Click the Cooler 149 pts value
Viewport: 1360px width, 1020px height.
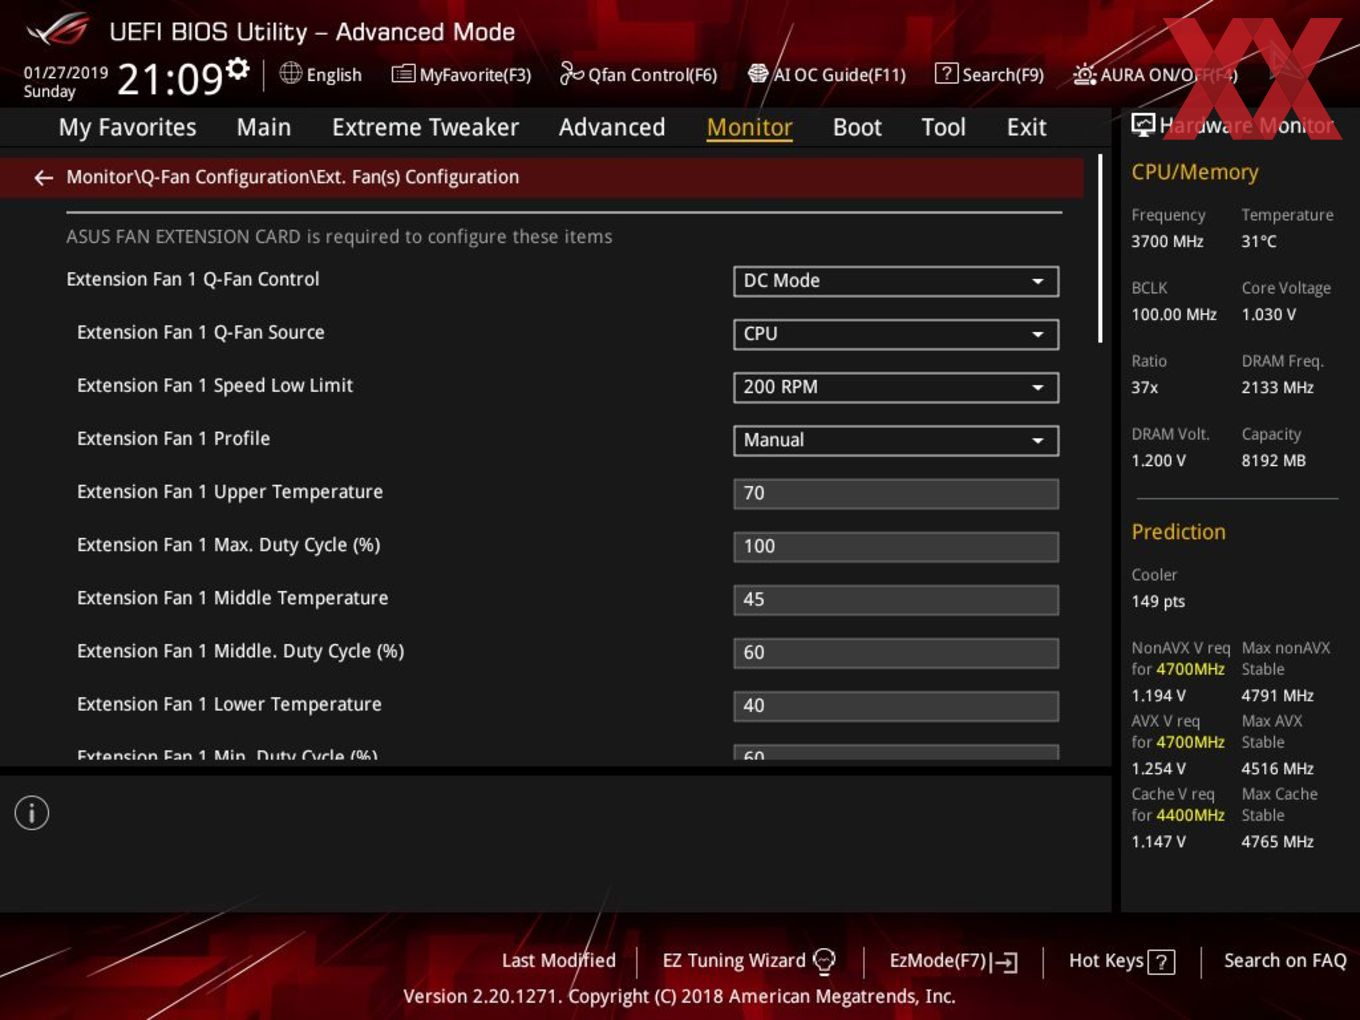click(x=1158, y=601)
